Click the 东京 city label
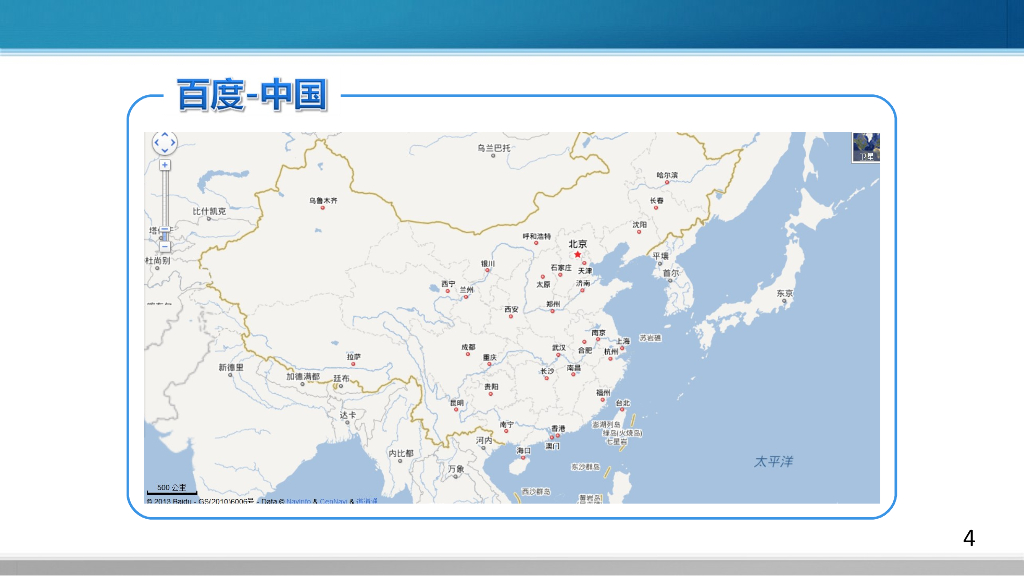 (x=785, y=293)
